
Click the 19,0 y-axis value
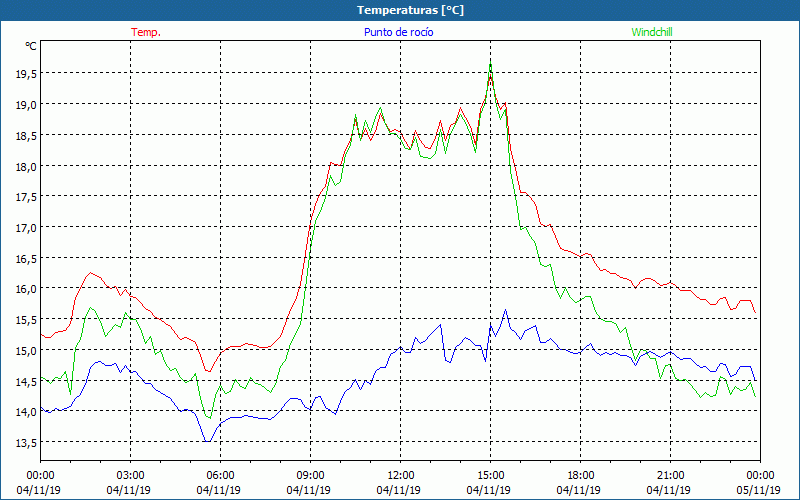point(26,105)
